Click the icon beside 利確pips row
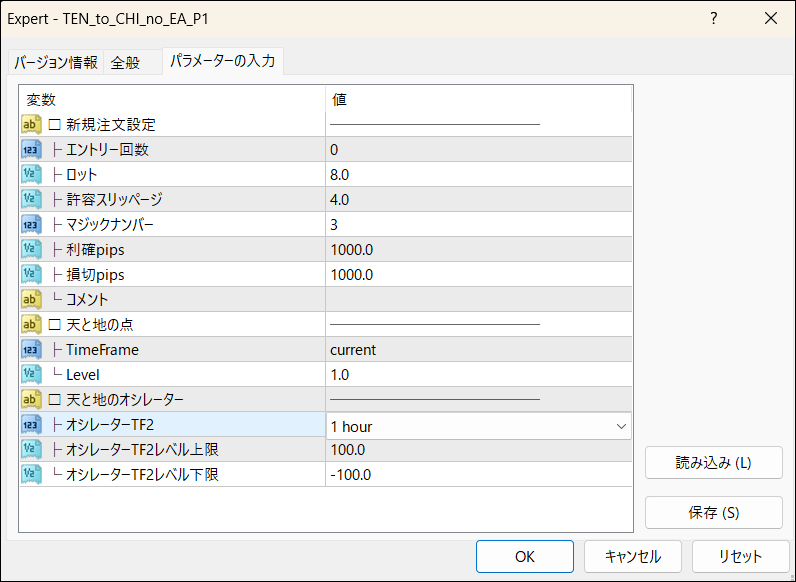This screenshot has width=796, height=582. click(30, 249)
